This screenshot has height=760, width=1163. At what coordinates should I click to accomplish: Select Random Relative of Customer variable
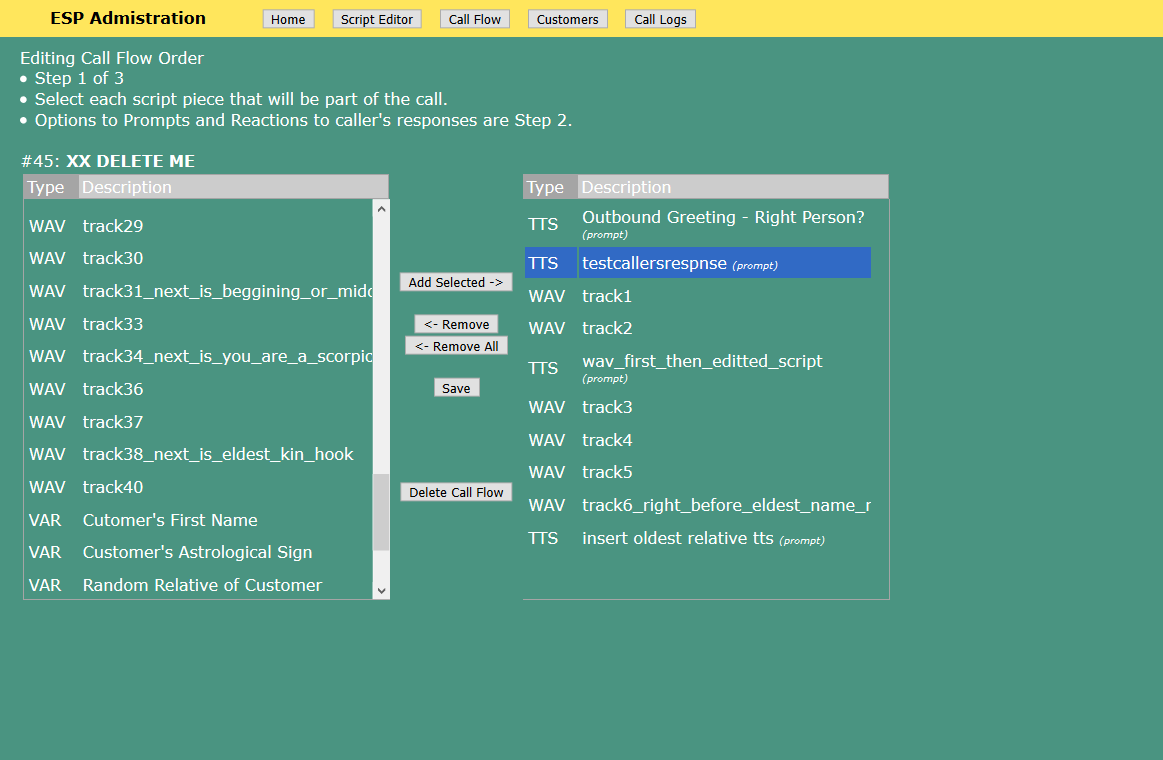(x=202, y=585)
